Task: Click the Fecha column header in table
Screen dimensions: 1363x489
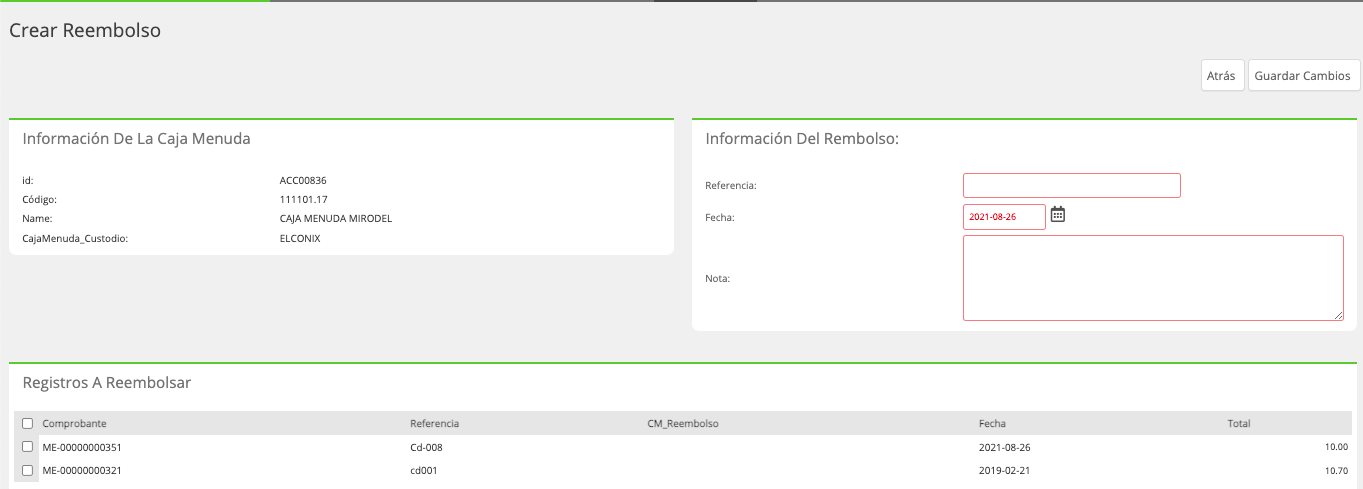Action: [x=992, y=424]
